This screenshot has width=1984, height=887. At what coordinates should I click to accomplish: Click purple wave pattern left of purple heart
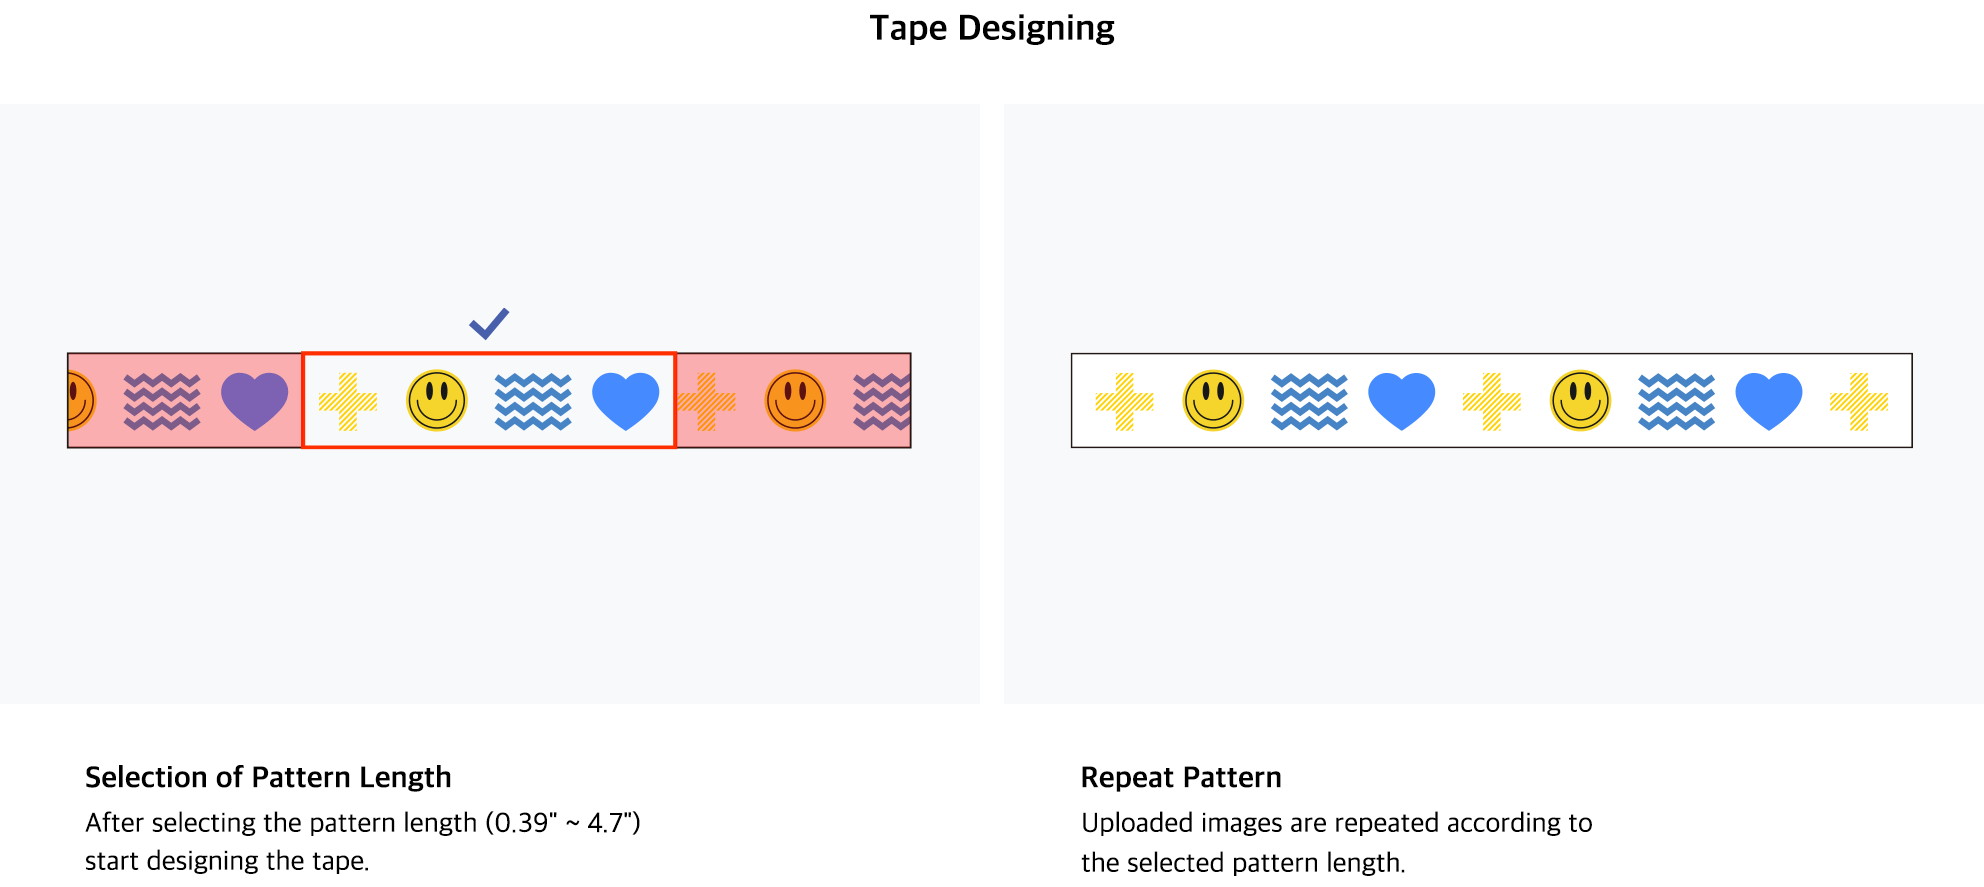coord(162,402)
